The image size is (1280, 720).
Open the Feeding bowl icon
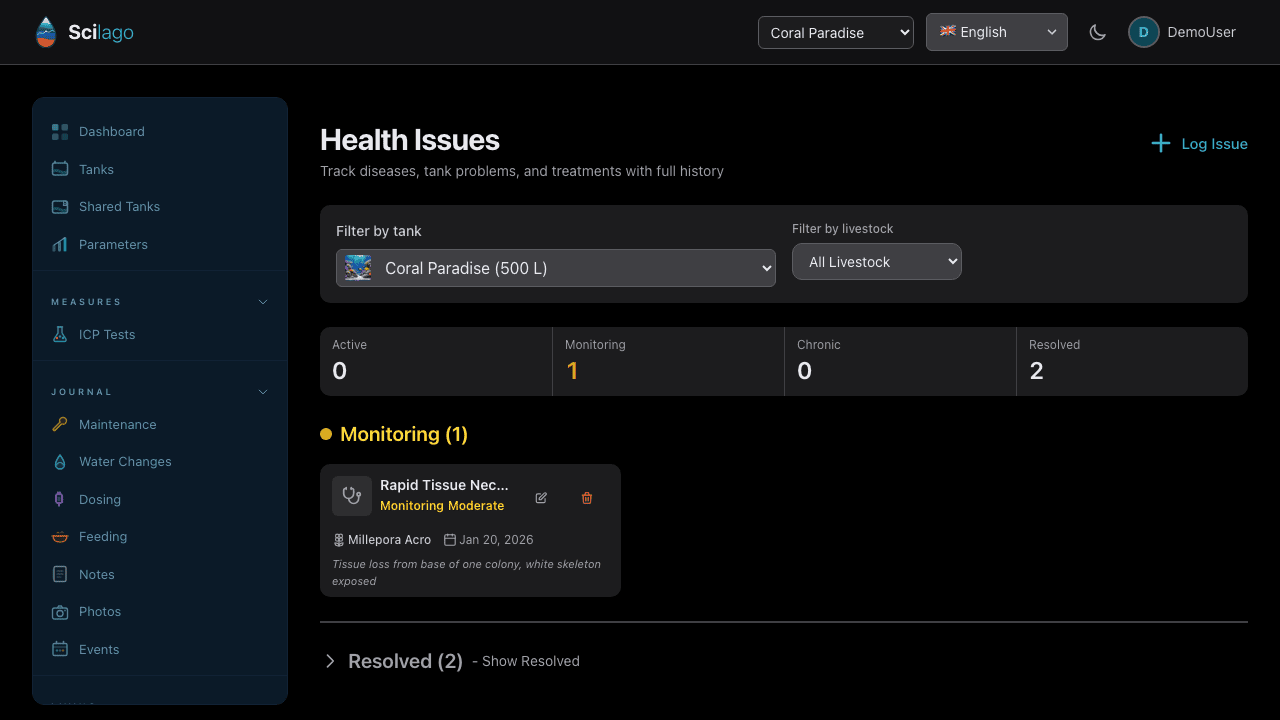[x=60, y=537]
